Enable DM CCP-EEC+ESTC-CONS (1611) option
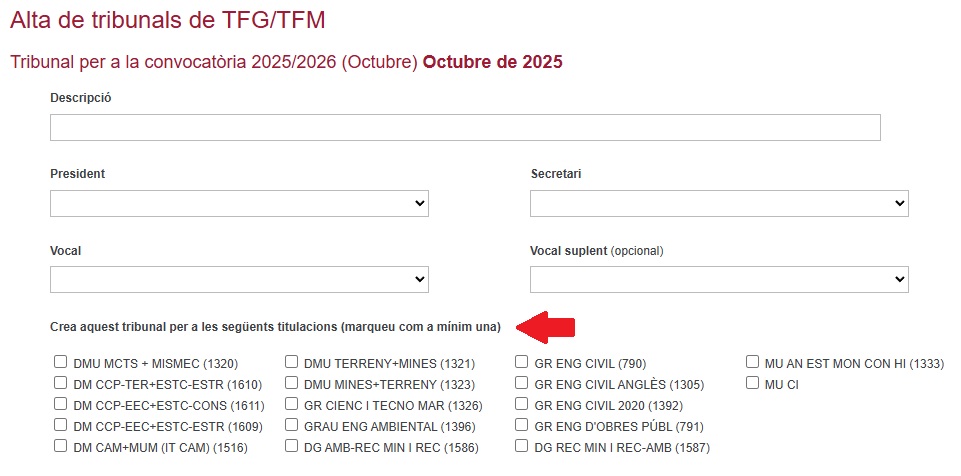Screen dimensions: 961x476 tap(61, 404)
